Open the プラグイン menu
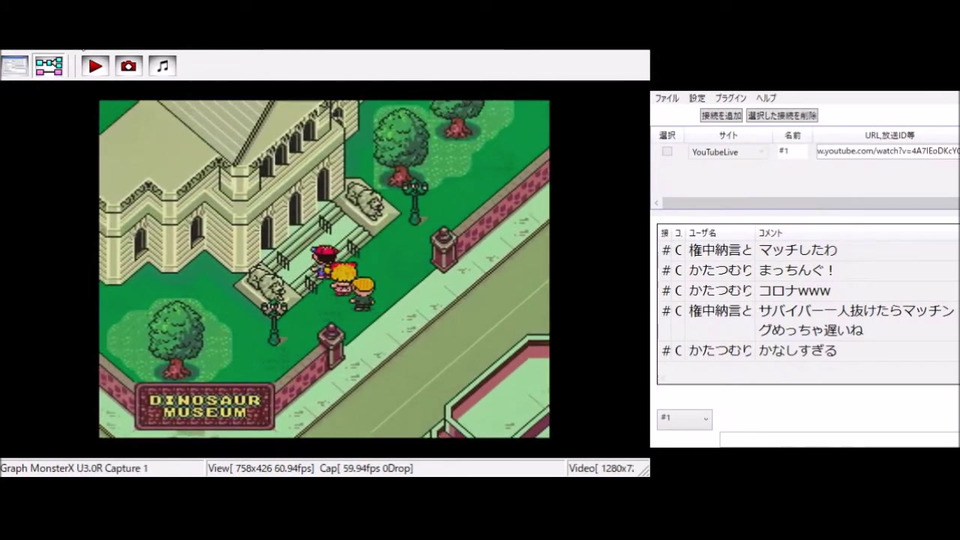This screenshot has height=540, width=960. point(730,98)
